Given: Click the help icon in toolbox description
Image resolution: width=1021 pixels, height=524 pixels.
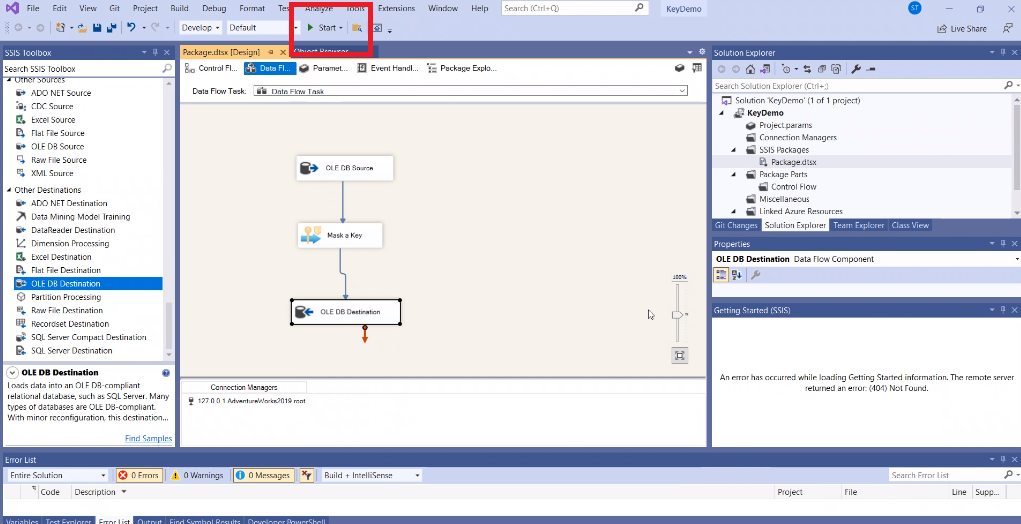Looking at the screenshot, I should pyautogui.click(x=166, y=373).
